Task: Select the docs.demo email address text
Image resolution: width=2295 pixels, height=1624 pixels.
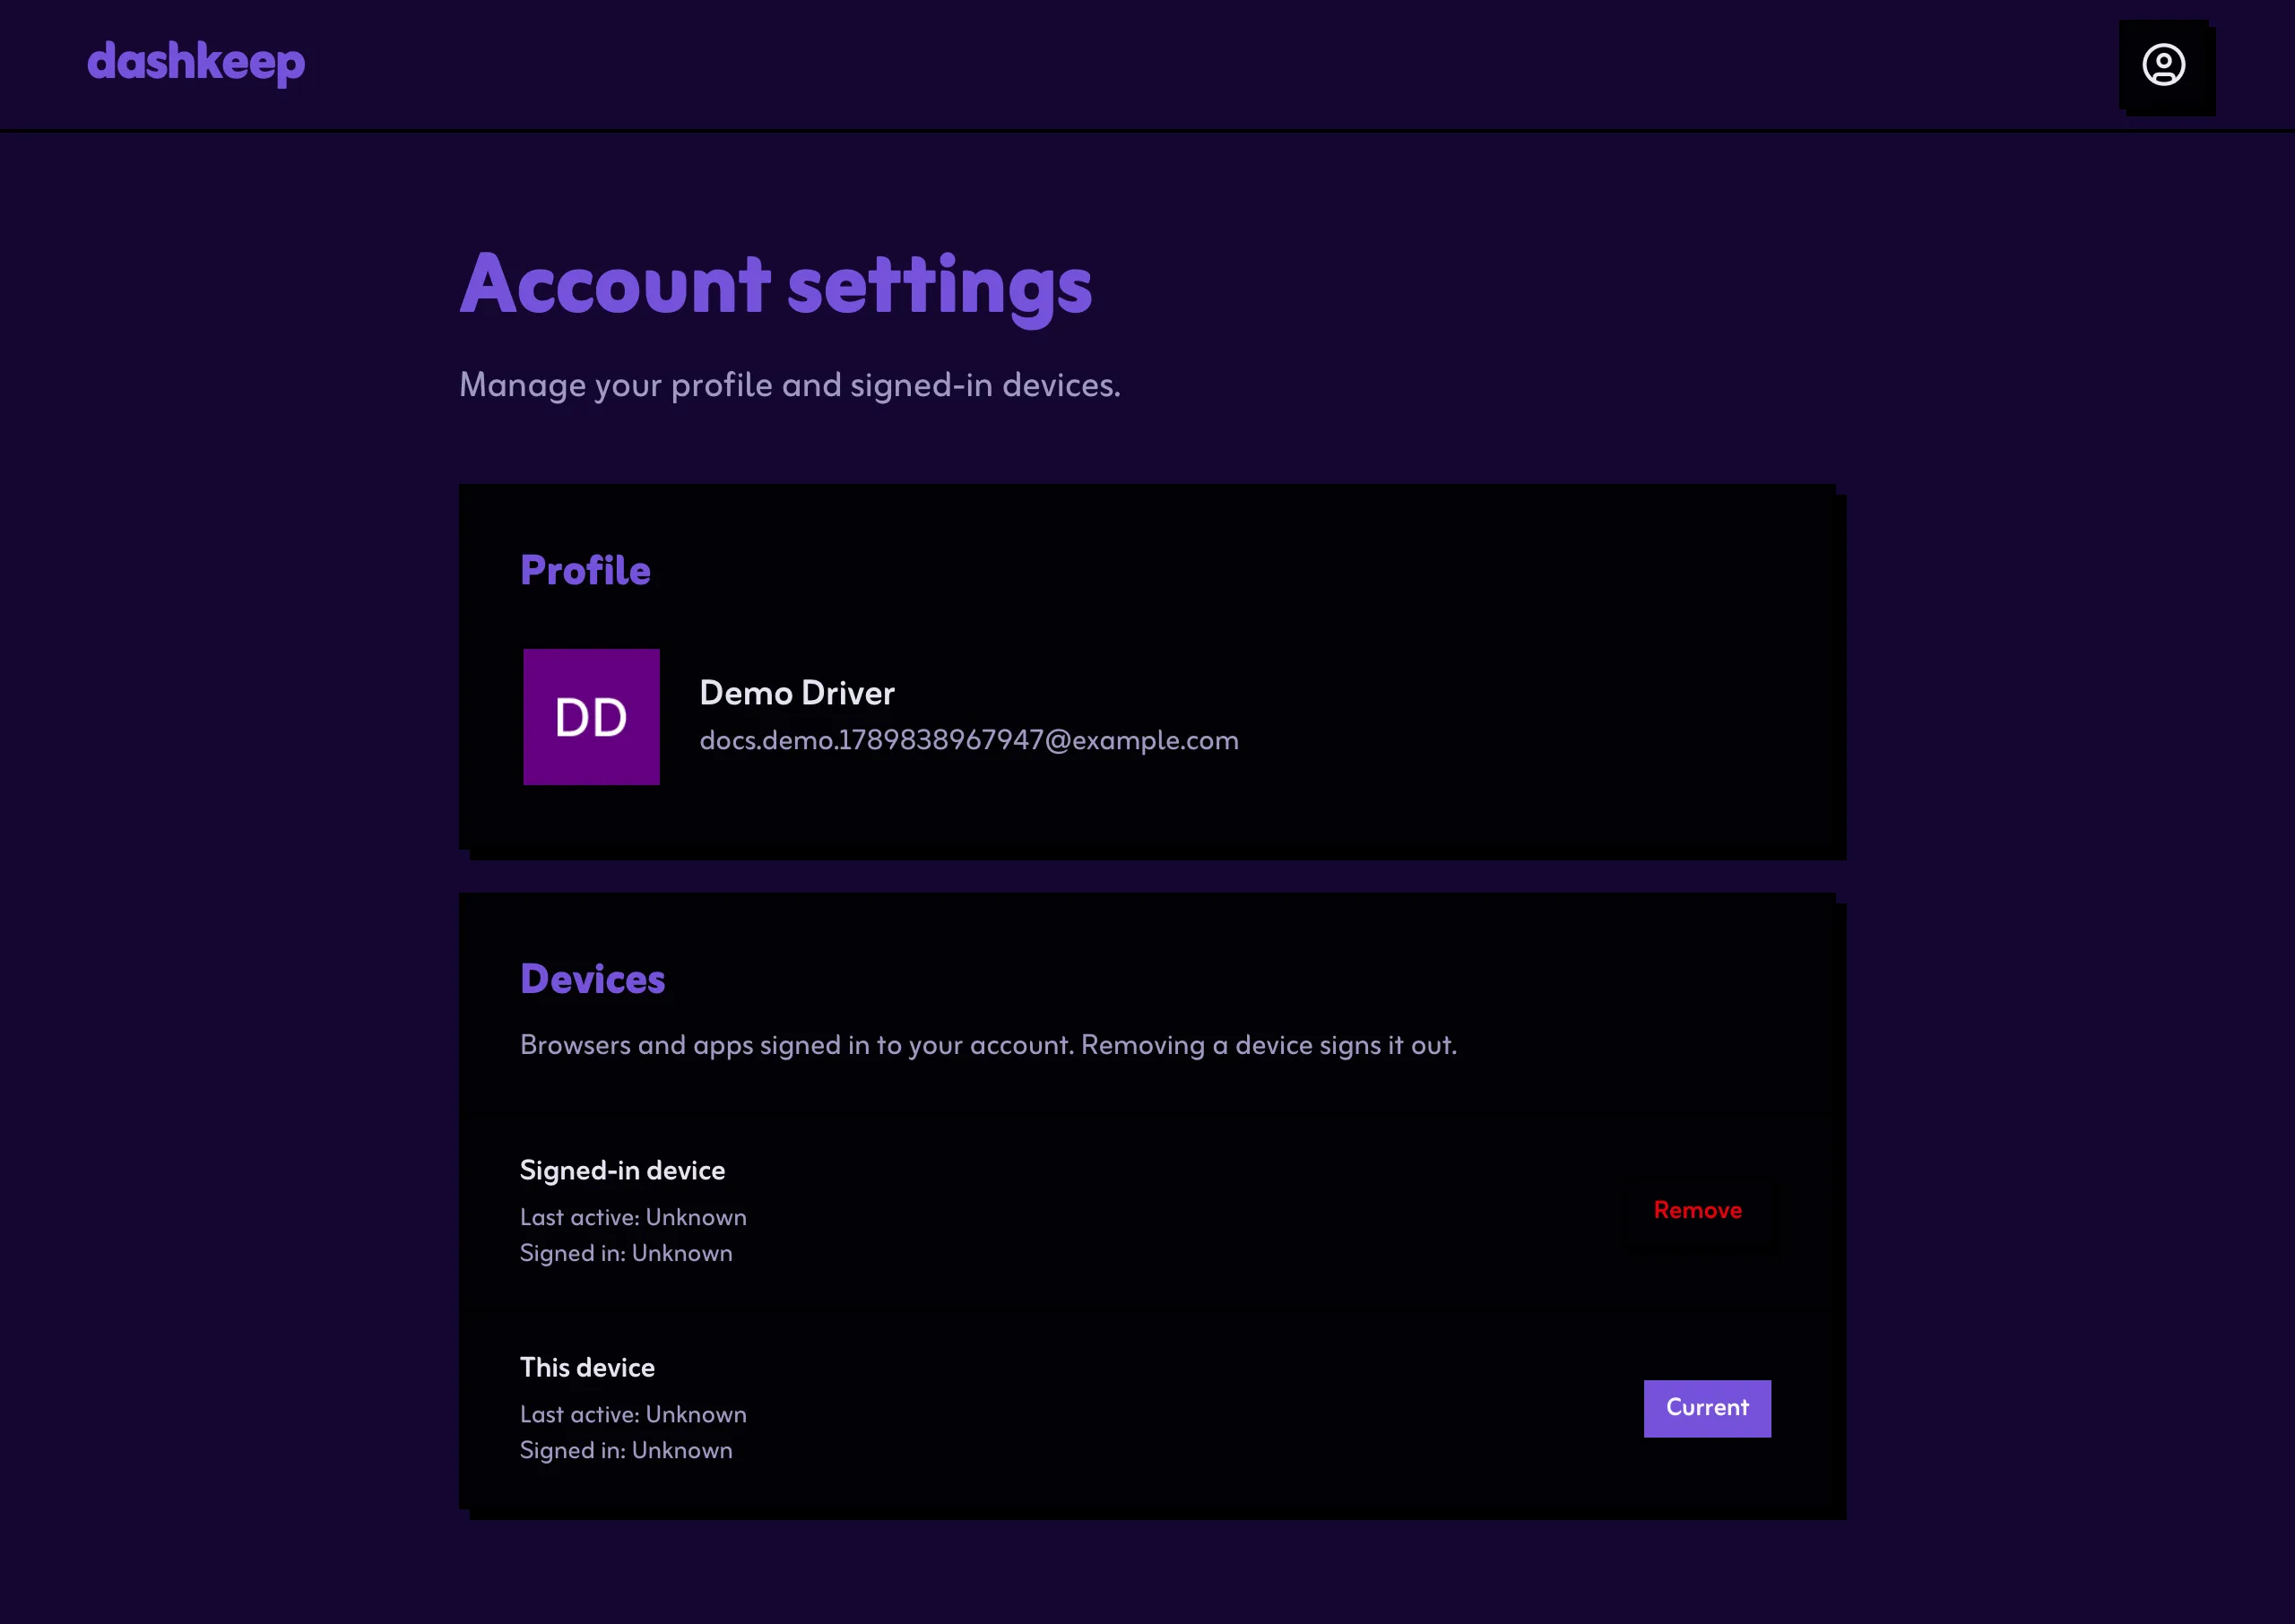Action: coord(969,740)
